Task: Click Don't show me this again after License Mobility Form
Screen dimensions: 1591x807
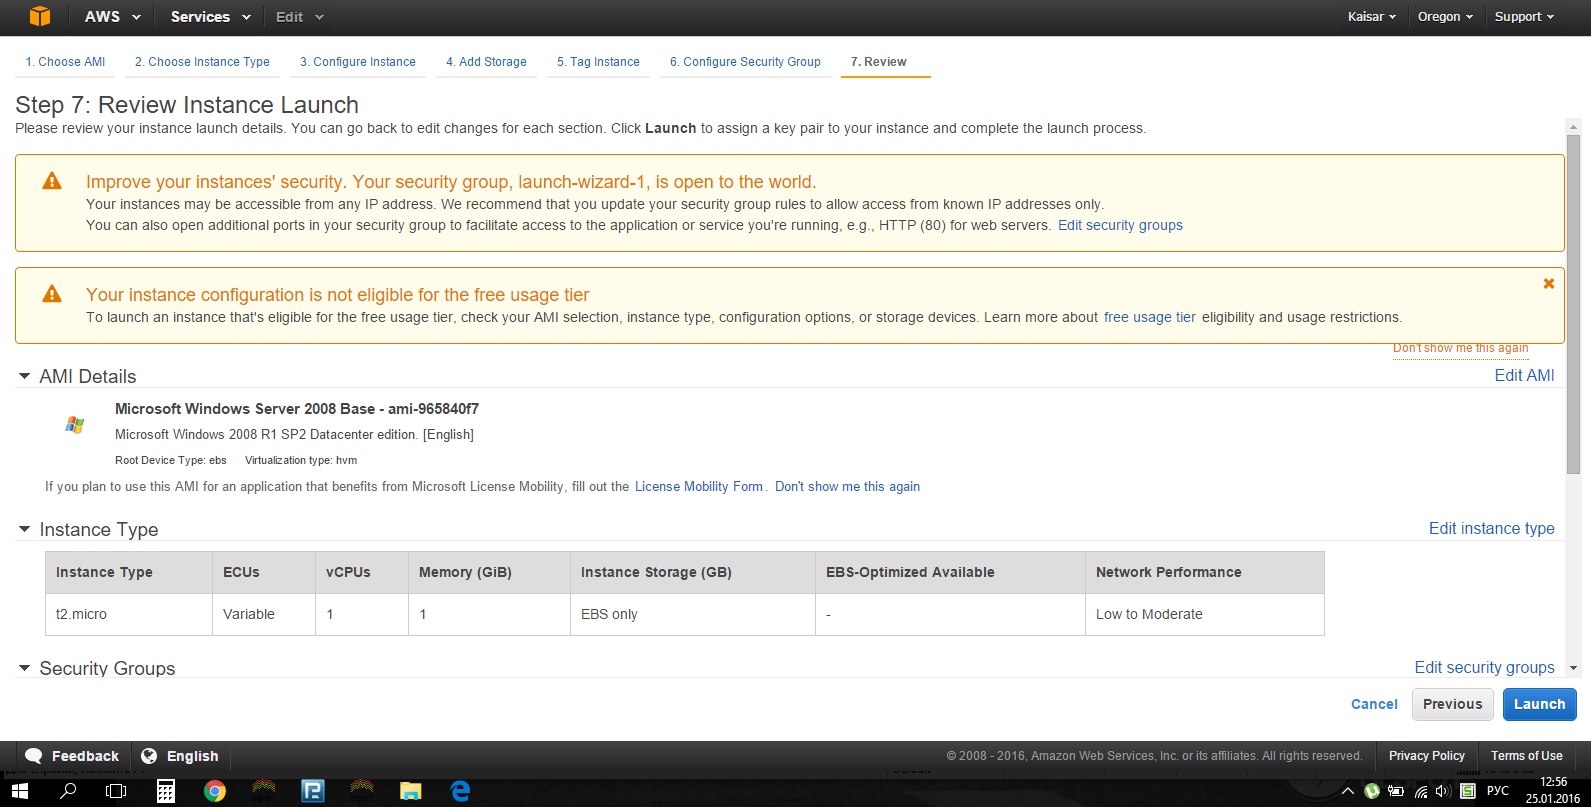Action: click(847, 487)
